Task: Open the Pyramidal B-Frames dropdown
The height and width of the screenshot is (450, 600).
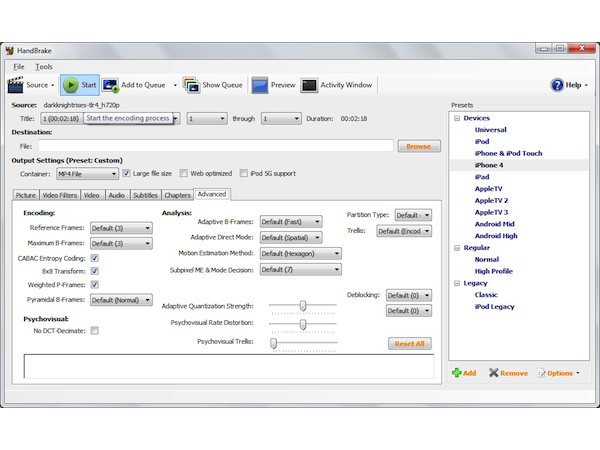Action: coord(121,300)
